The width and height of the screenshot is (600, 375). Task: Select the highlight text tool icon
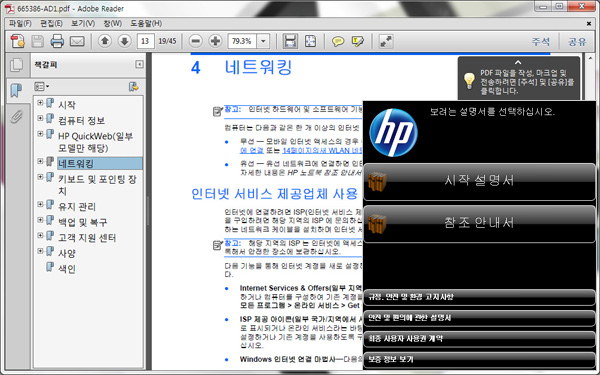(358, 41)
